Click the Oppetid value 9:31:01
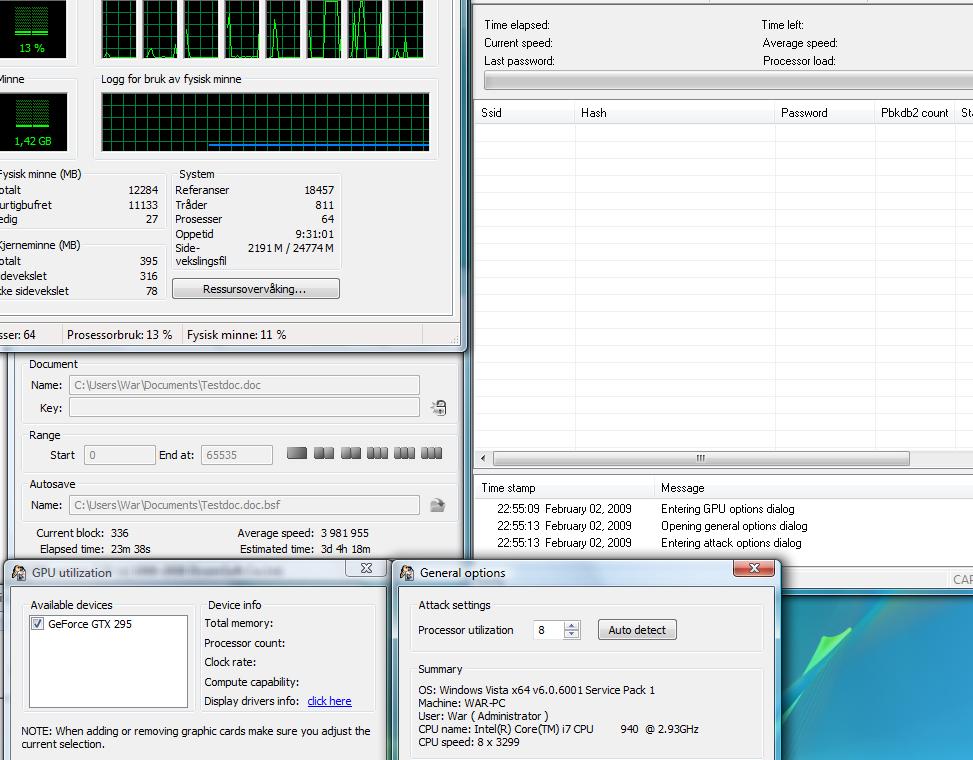Image resolution: width=973 pixels, height=760 pixels. (x=315, y=235)
